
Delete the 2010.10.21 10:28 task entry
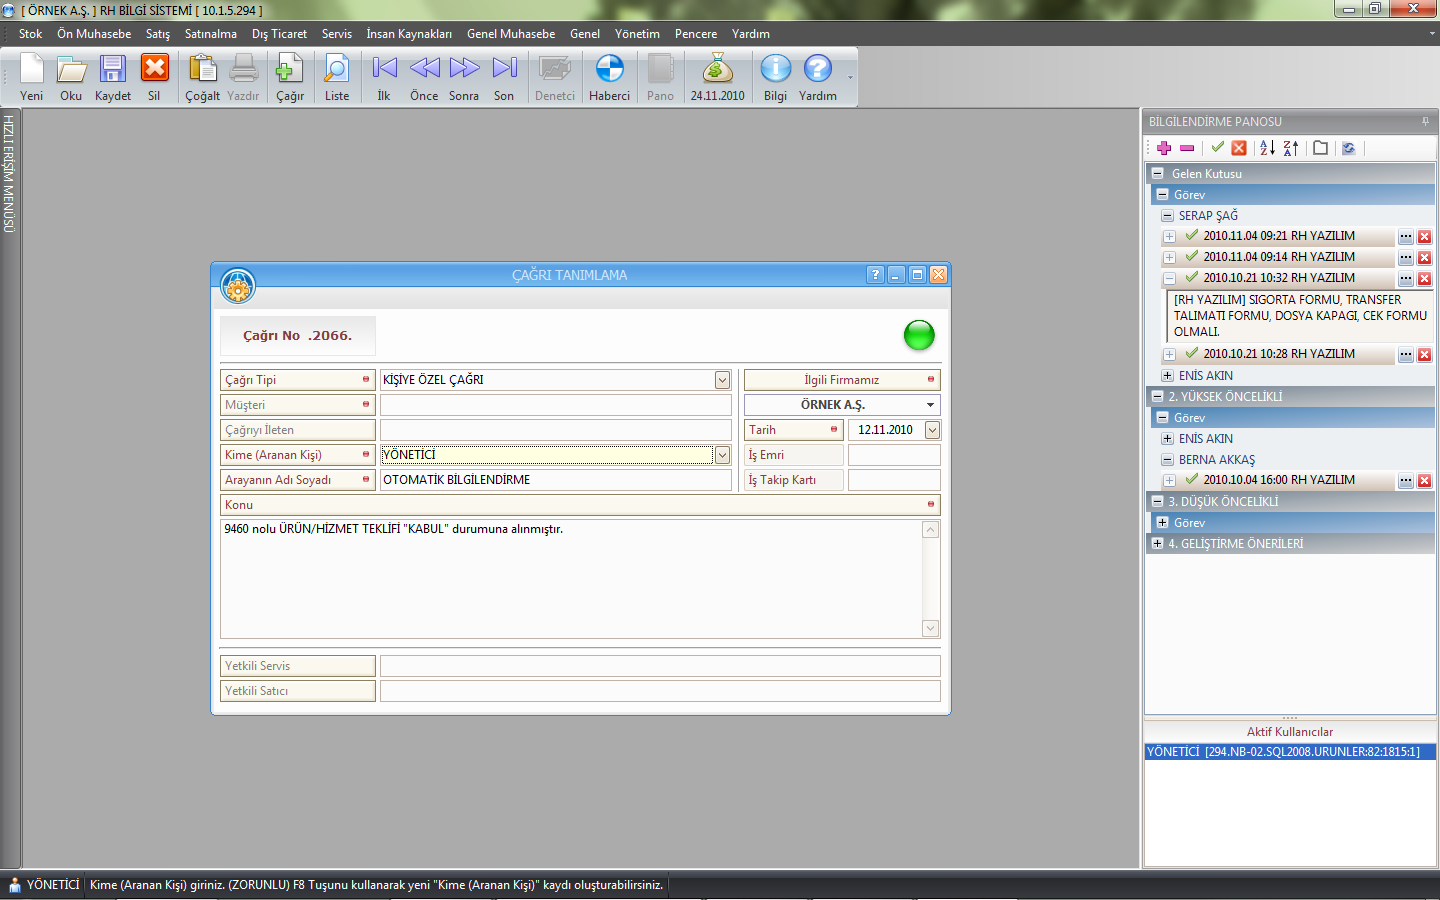[1424, 355]
